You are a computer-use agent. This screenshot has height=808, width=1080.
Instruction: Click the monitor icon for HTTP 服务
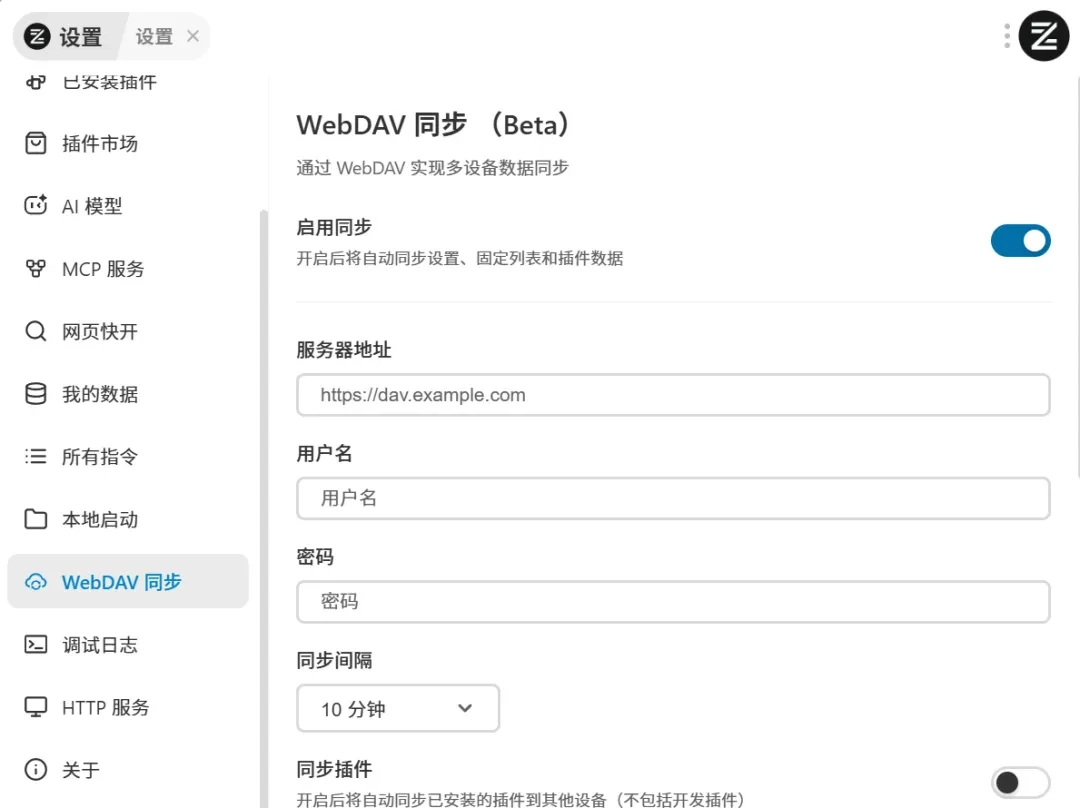[x=36, y=707]
